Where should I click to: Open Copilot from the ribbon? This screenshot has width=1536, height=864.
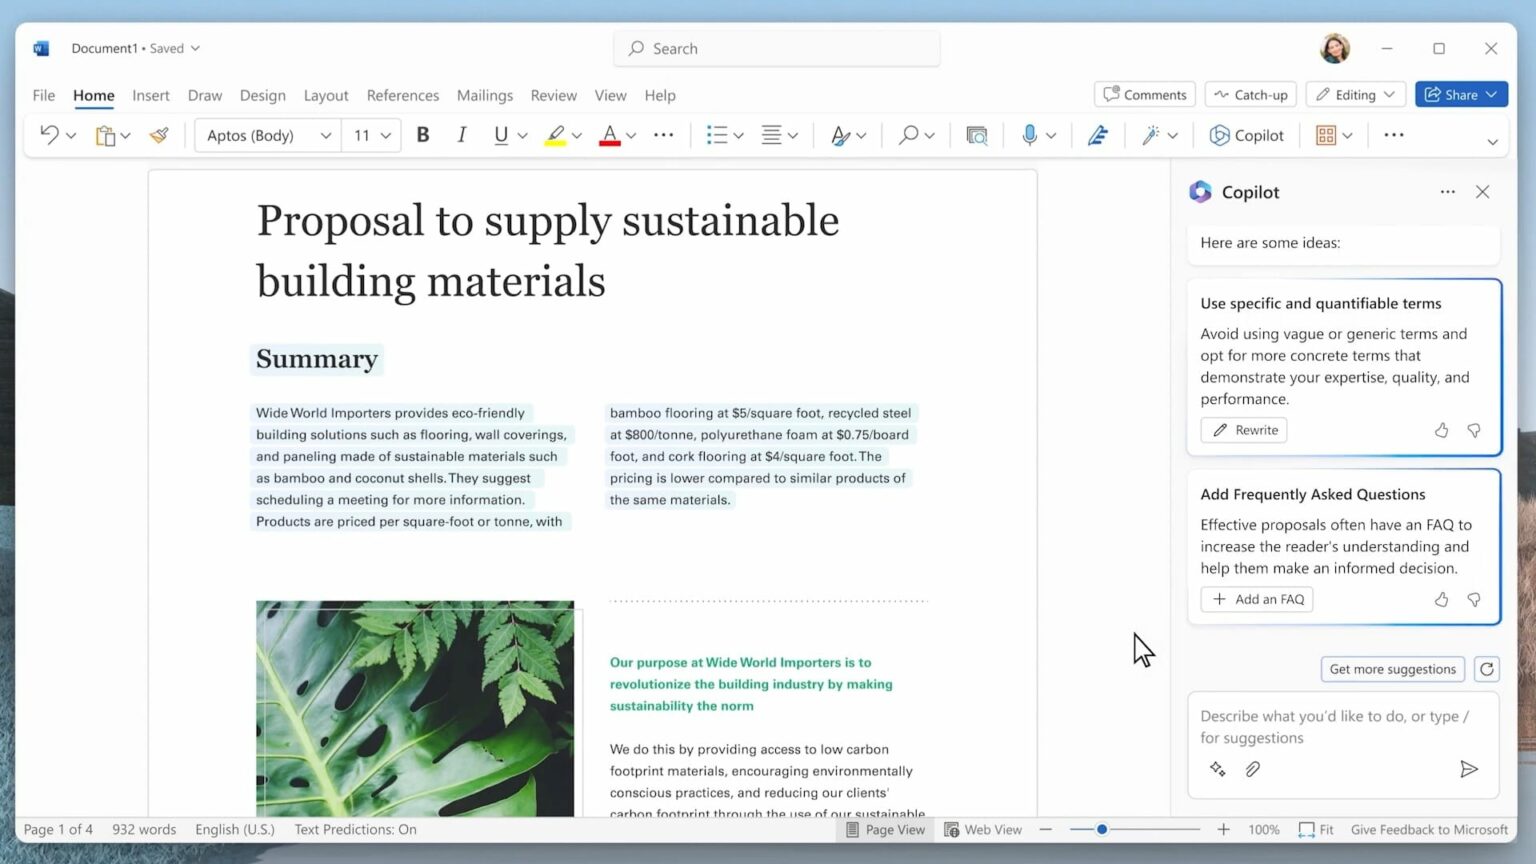[1246, 135]
